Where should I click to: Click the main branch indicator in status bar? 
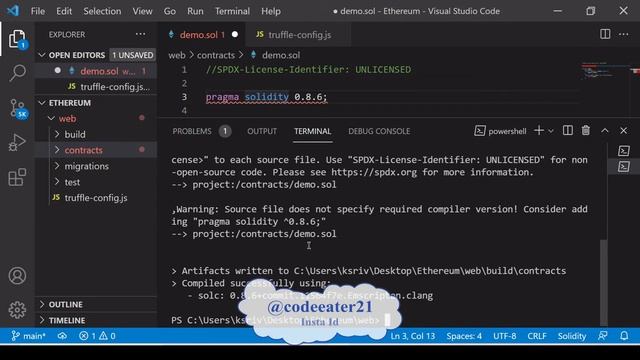point(29,336)
